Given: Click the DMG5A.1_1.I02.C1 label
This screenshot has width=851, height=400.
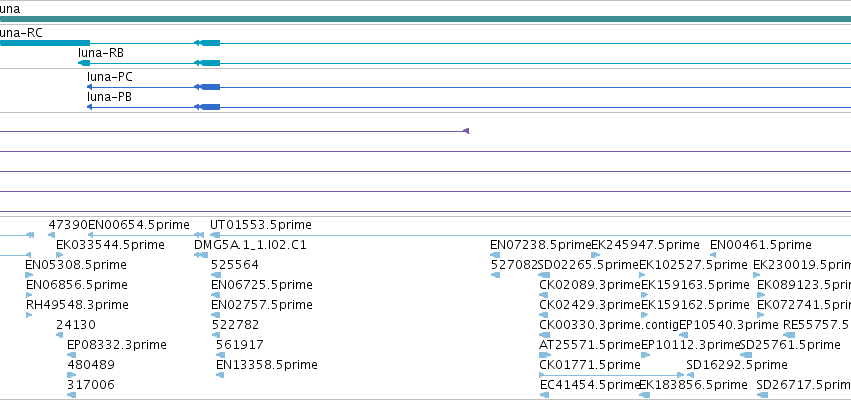Looking at the screenshot, I should [x=250, y=245].
